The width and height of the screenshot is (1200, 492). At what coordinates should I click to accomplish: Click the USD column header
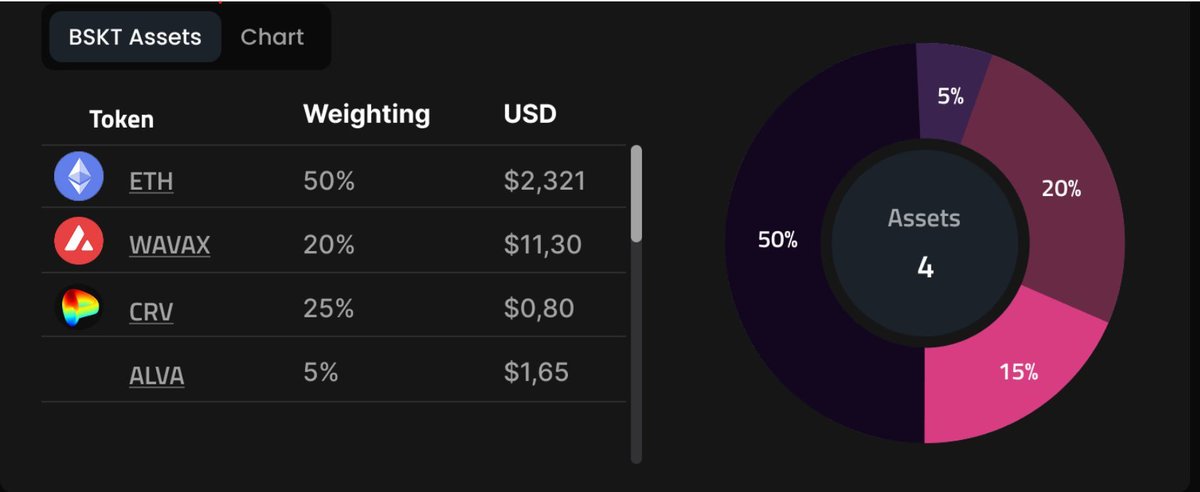point(530,114)
